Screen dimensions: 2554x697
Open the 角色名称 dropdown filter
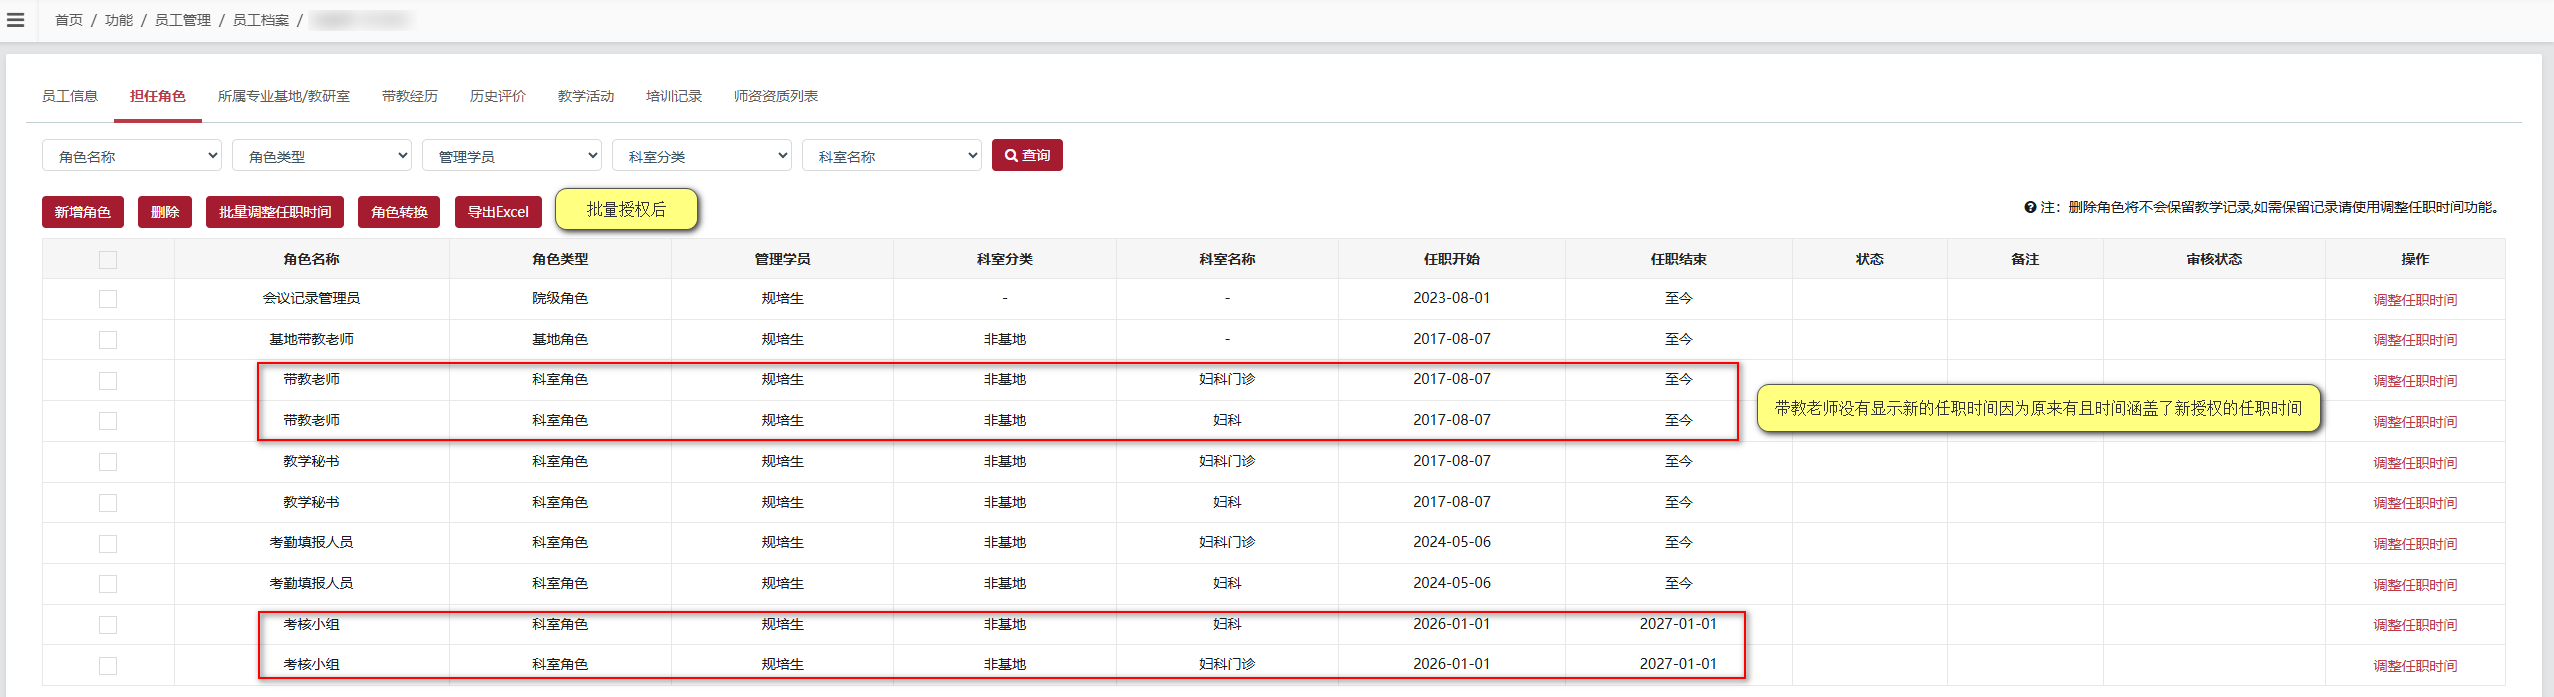coord(132,156)
